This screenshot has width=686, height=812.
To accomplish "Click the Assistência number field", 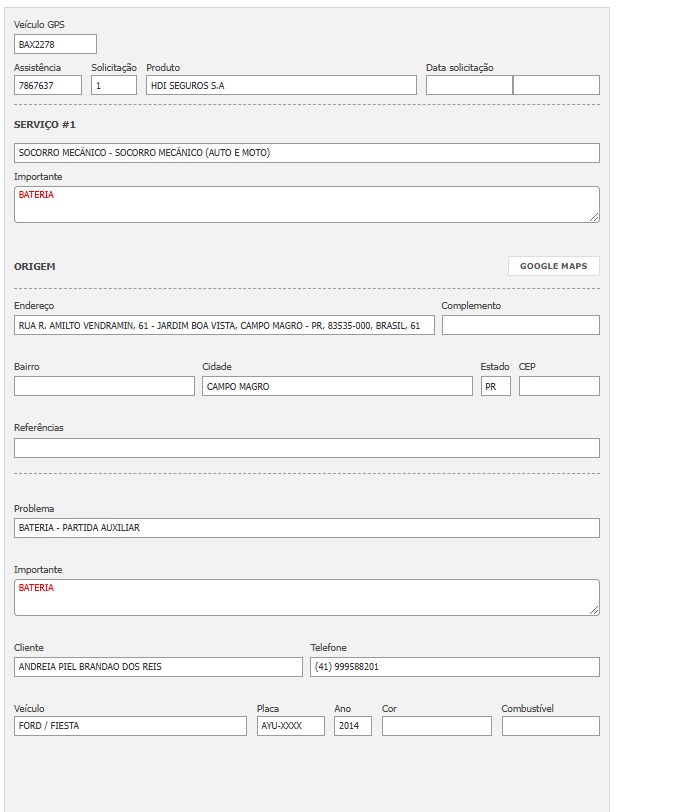I will (48, 86).
